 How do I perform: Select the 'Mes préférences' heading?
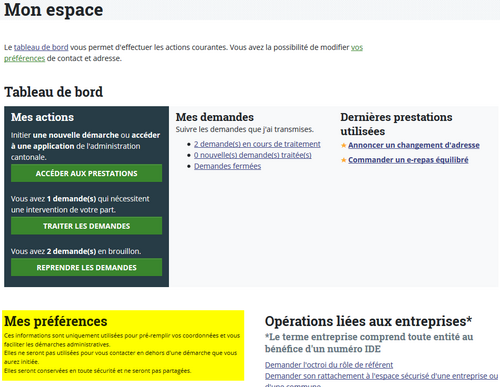point(56,321)
